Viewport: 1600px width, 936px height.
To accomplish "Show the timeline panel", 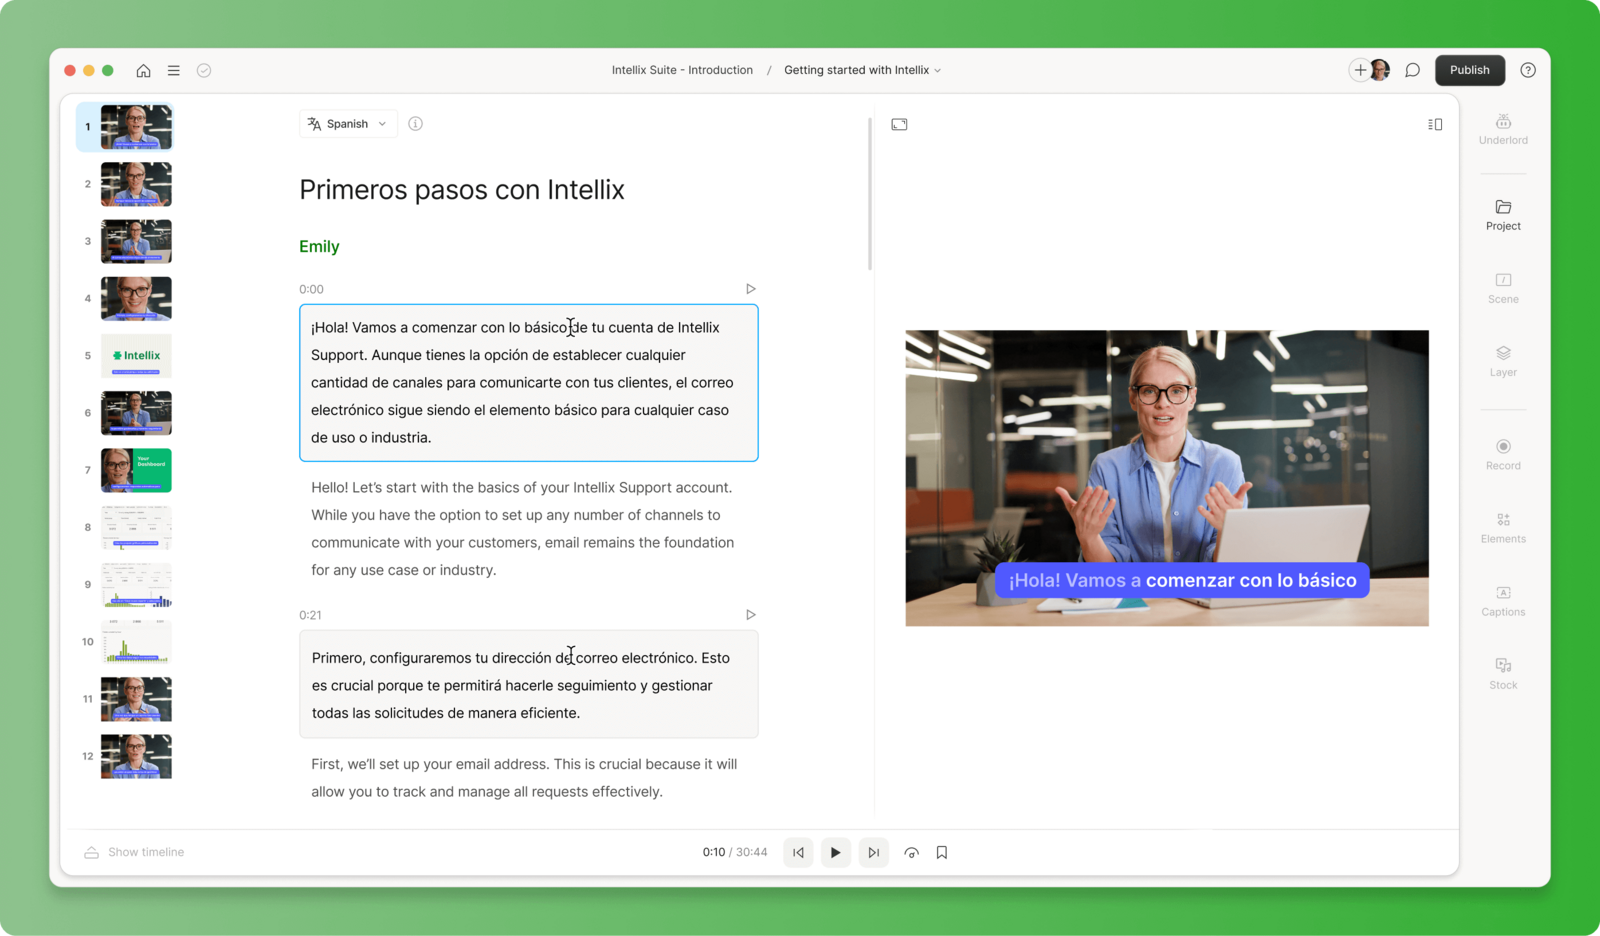I will (133, 852).
